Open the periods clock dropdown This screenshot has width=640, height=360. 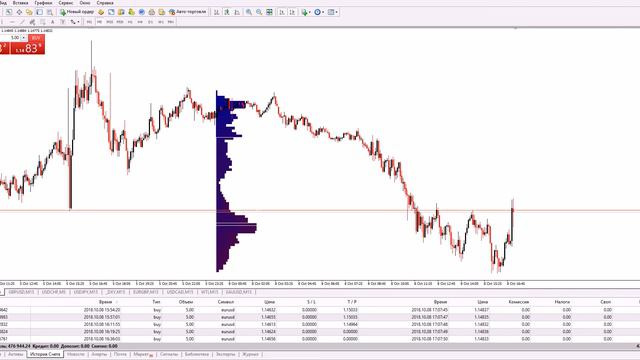(x=320, y=12)
